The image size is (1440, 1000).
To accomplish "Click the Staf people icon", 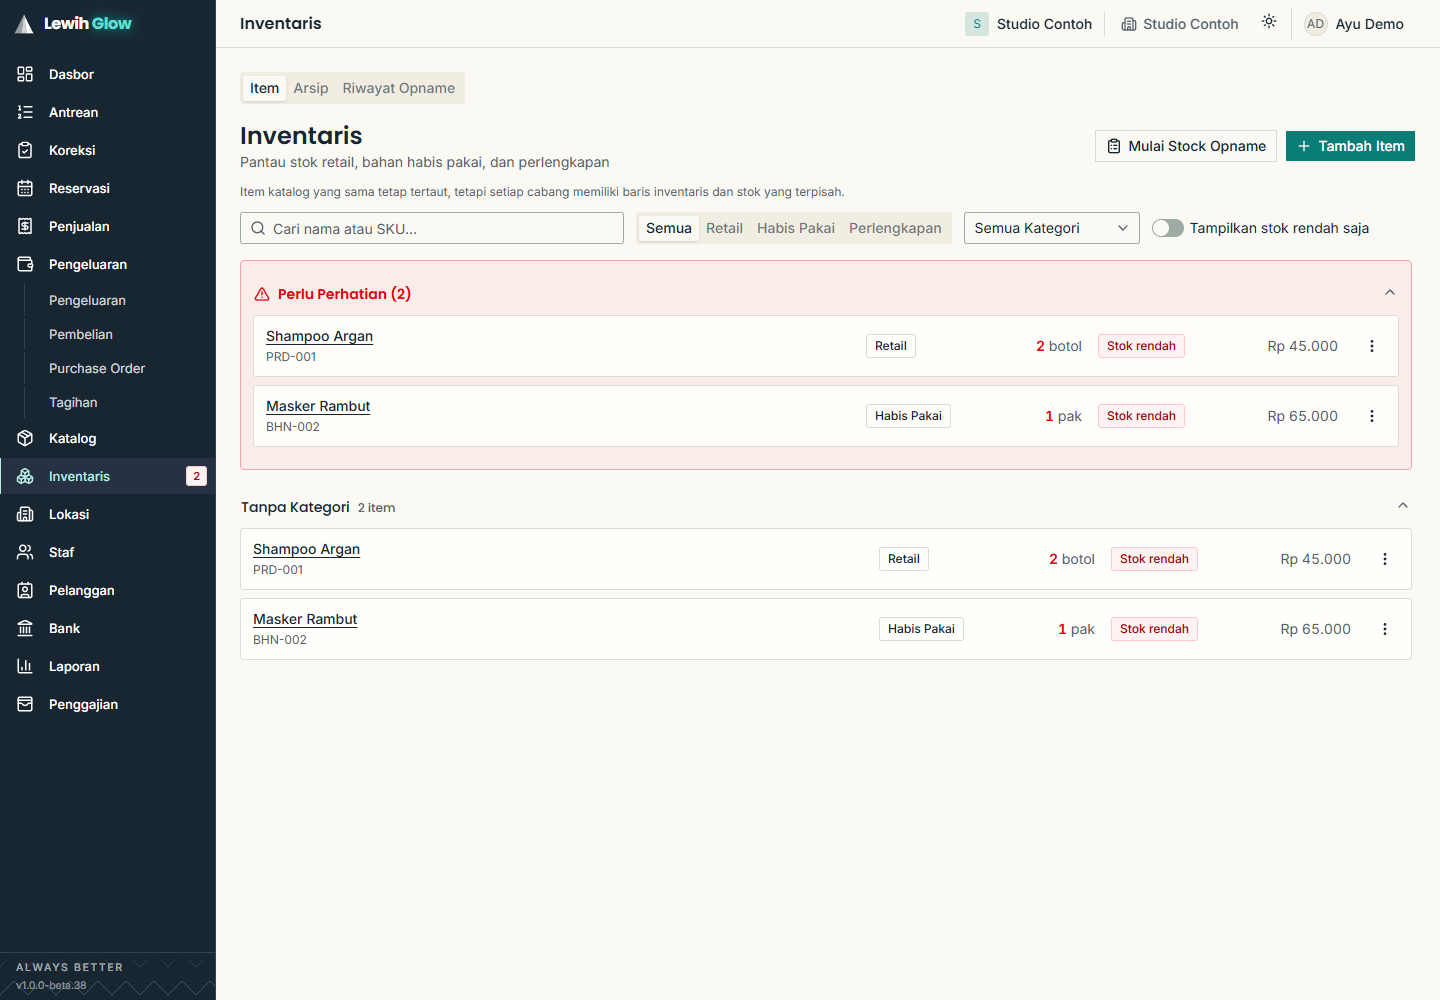I will click(25, 552).
